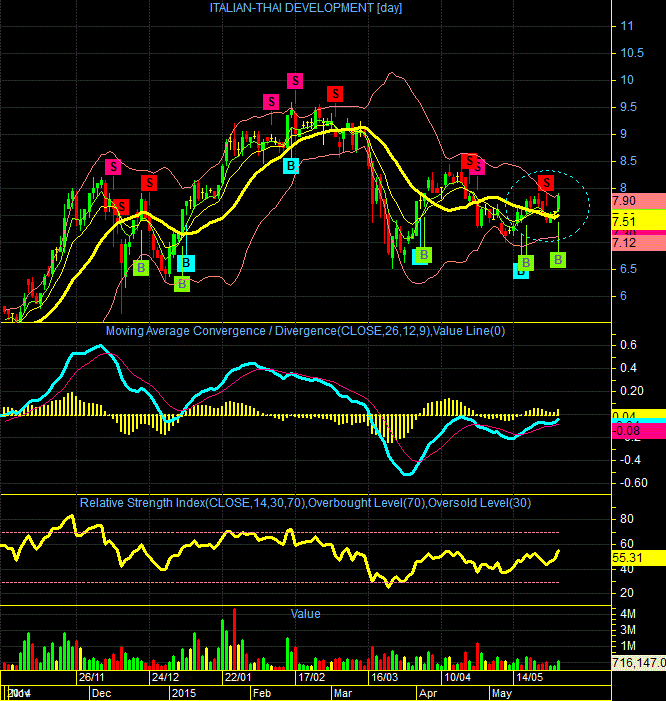This screenshot has width=666, height=701.
Task: Select the 4M volume axis label
Action: (x=628, y=614)
